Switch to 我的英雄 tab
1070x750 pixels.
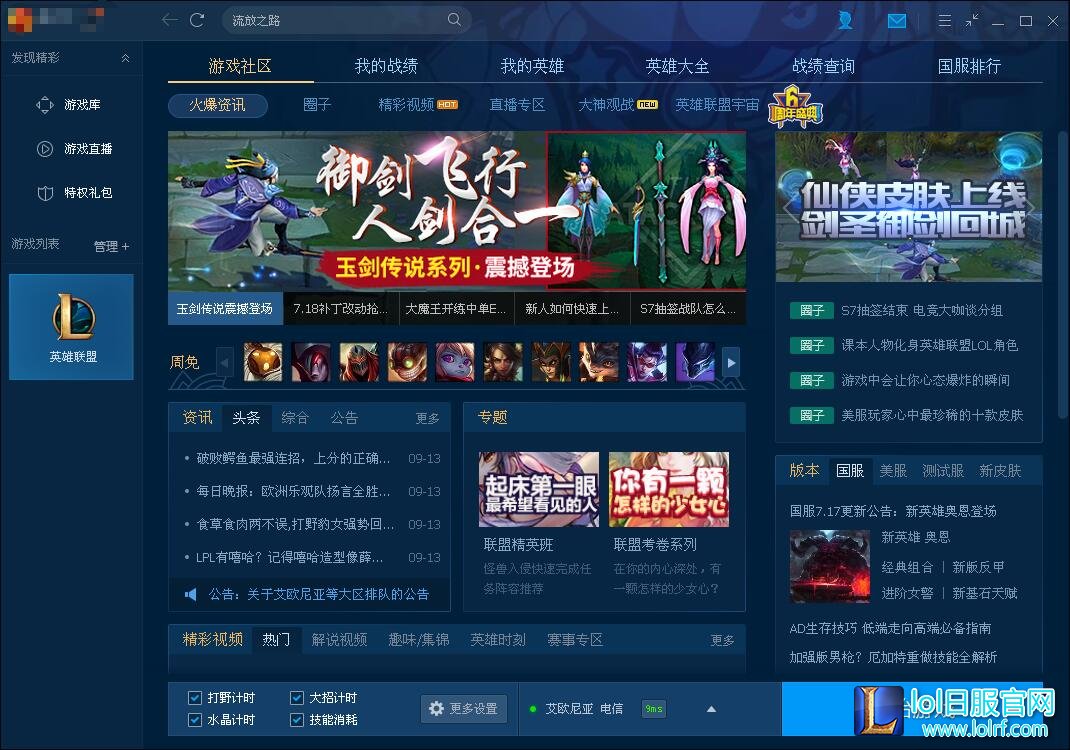point(532,66)
